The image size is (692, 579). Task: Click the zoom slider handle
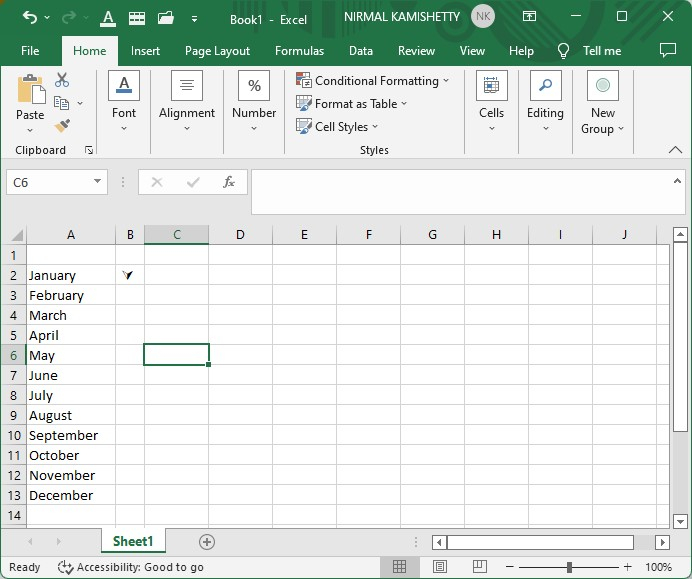pos(569,567)
